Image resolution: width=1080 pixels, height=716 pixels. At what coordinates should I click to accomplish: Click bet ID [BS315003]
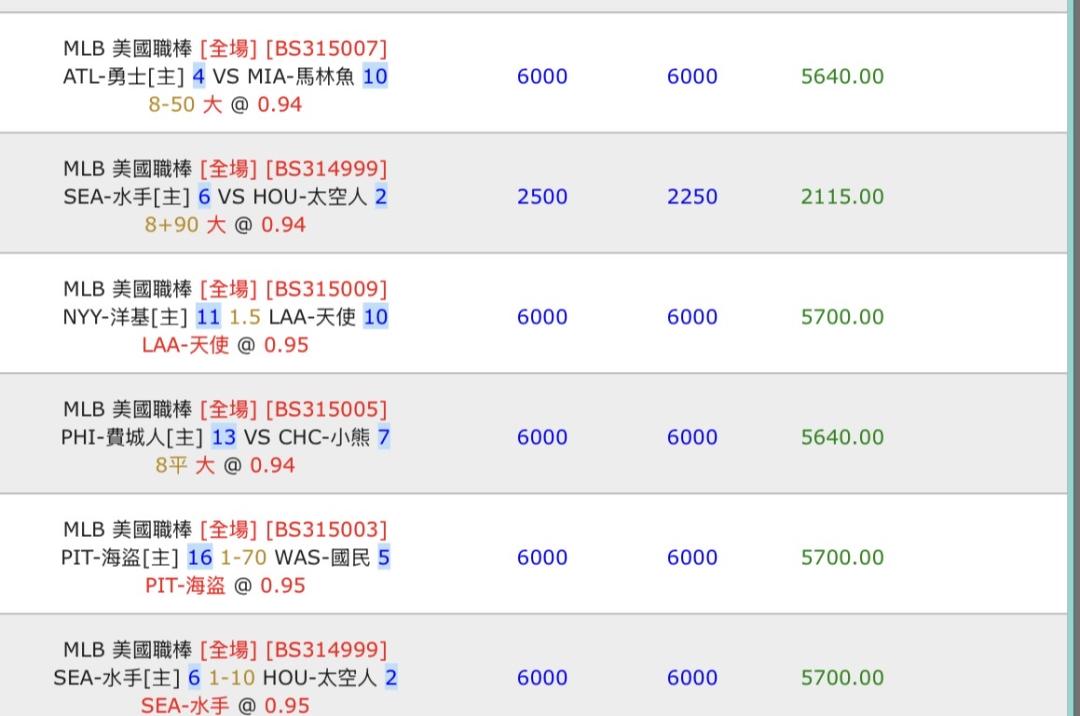coord(326,529)
